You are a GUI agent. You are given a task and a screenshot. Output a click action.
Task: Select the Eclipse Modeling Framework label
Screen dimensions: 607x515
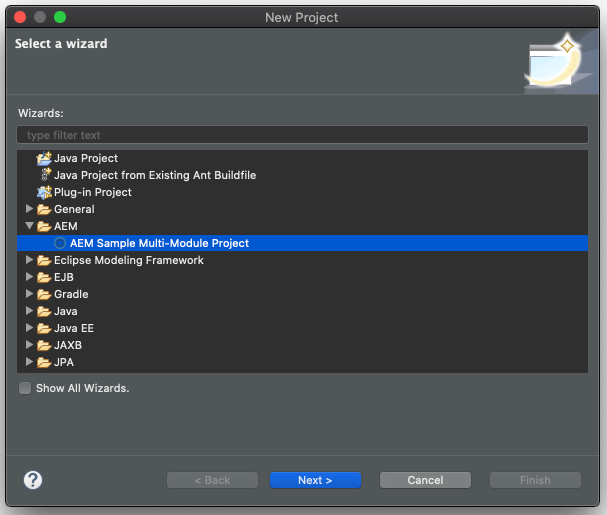point(129,260)
